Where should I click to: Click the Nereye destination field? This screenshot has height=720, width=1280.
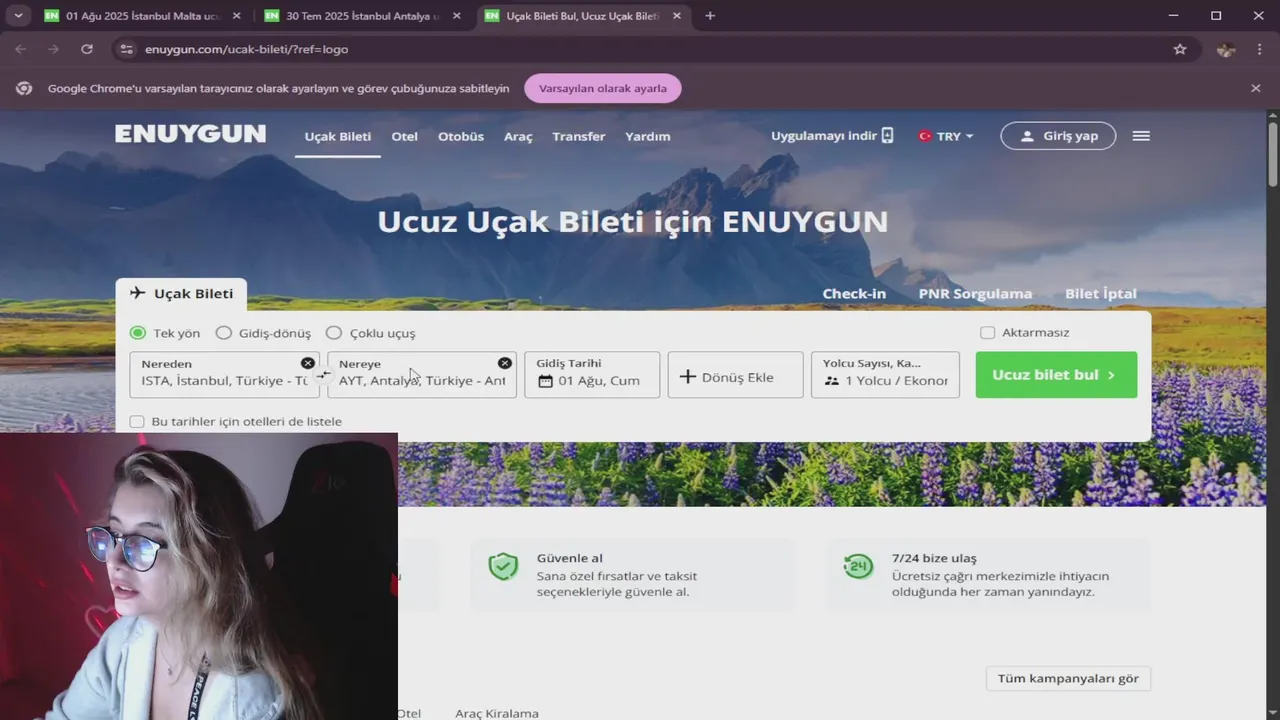(422, 374)
